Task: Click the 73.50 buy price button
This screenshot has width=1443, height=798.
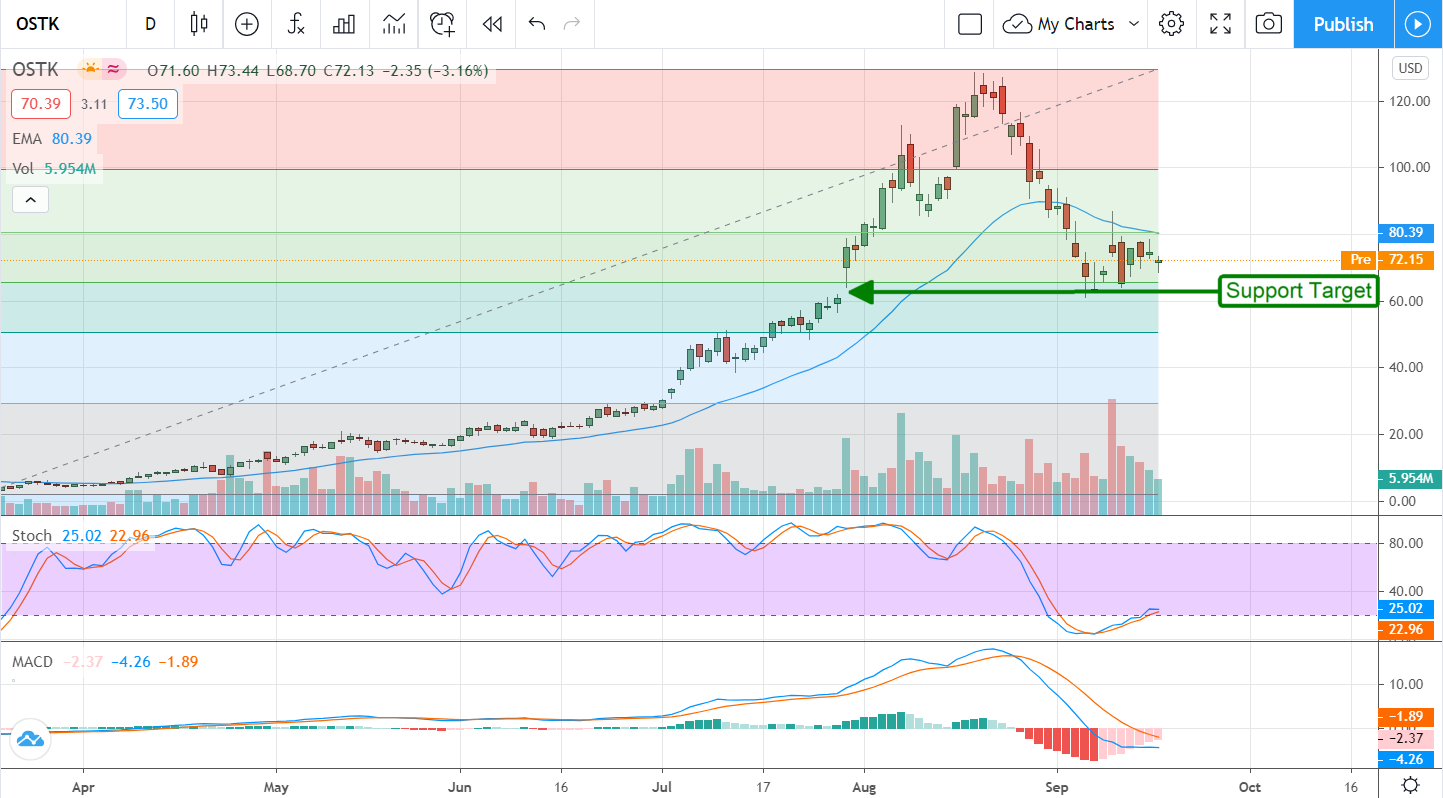Action: click(x=148, y=104)
